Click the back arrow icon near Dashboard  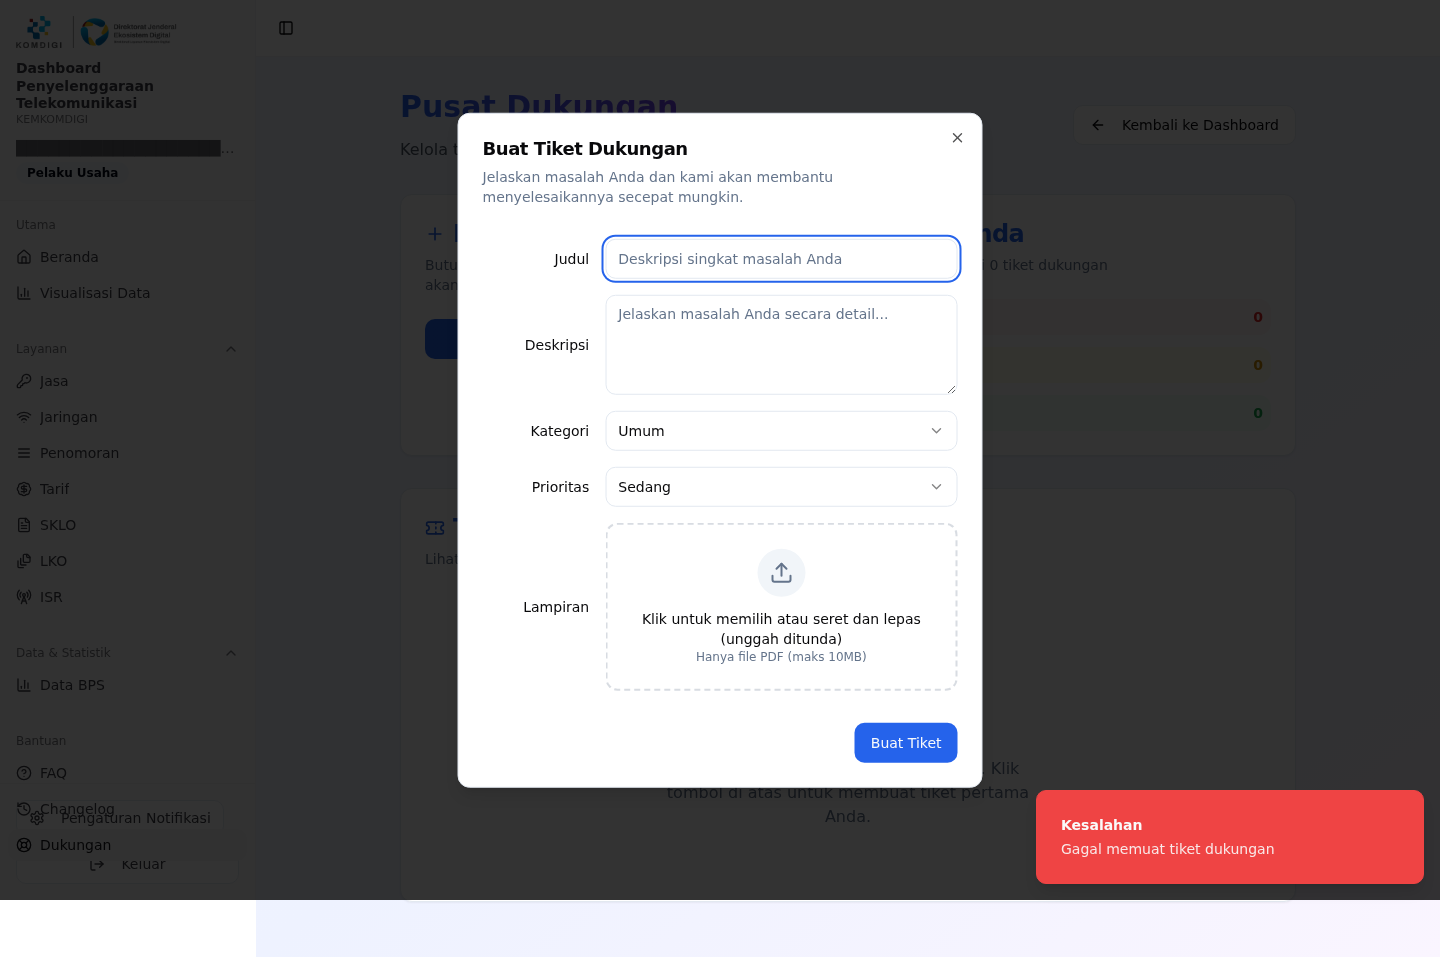(1098, 125)
